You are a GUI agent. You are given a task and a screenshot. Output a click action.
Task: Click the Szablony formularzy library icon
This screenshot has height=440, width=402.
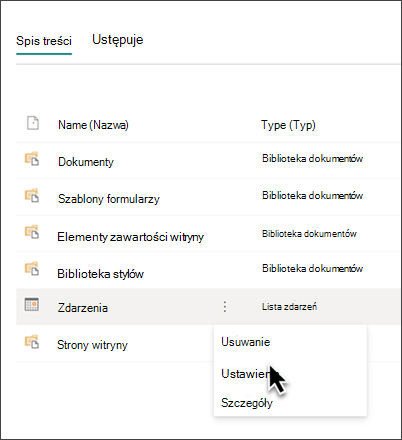click(x=32, y=195)
